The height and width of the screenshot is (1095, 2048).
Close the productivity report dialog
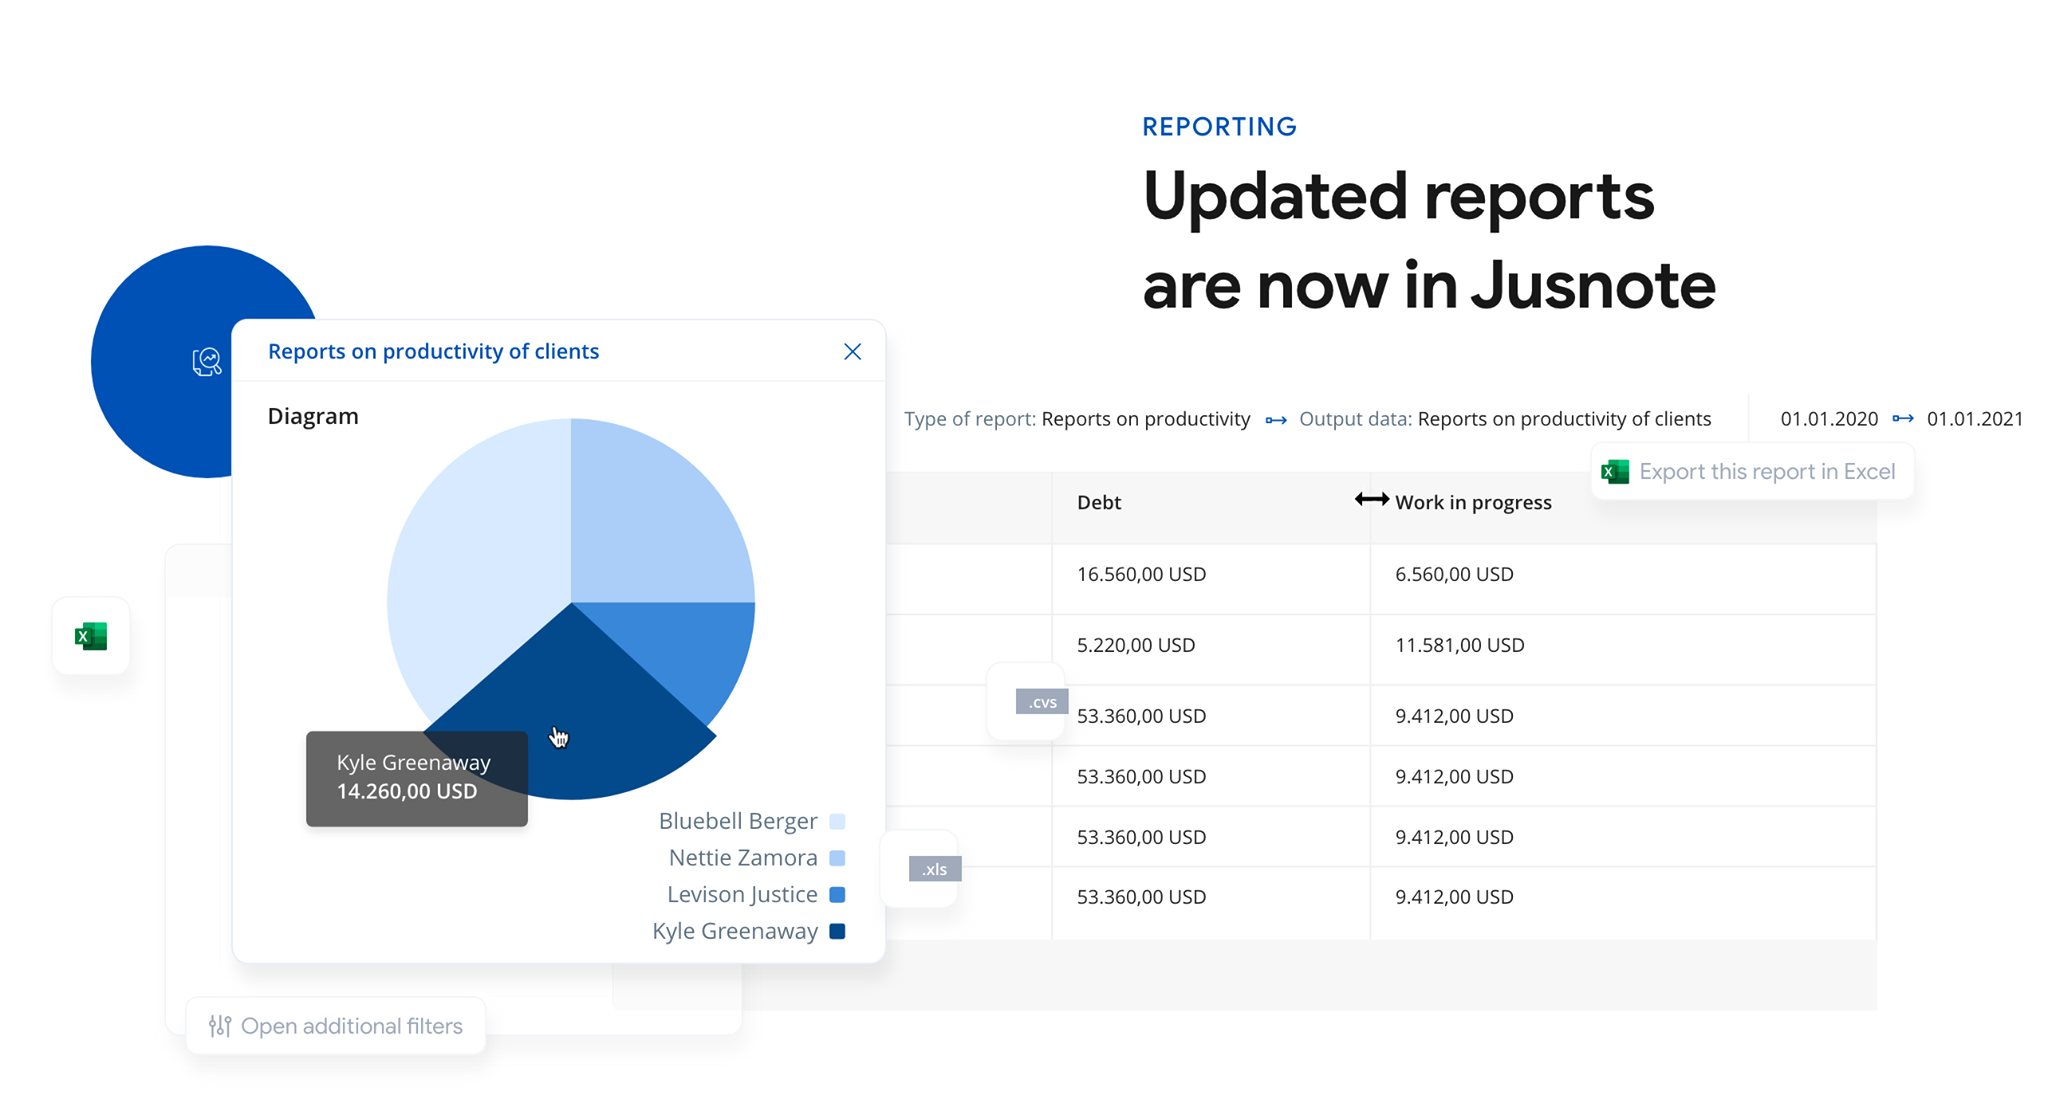(852, 352)
